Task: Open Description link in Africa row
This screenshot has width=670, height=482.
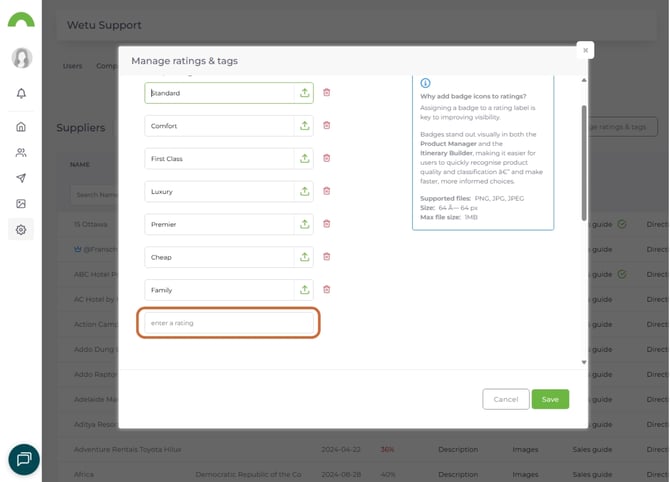Action: 458,474
